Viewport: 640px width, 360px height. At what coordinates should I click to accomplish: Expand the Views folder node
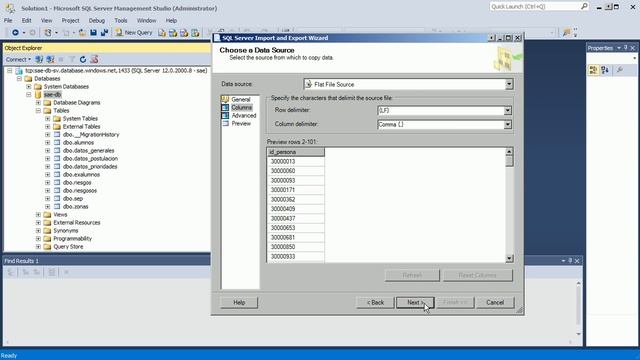pyautogui.click(x=38, y=214)
